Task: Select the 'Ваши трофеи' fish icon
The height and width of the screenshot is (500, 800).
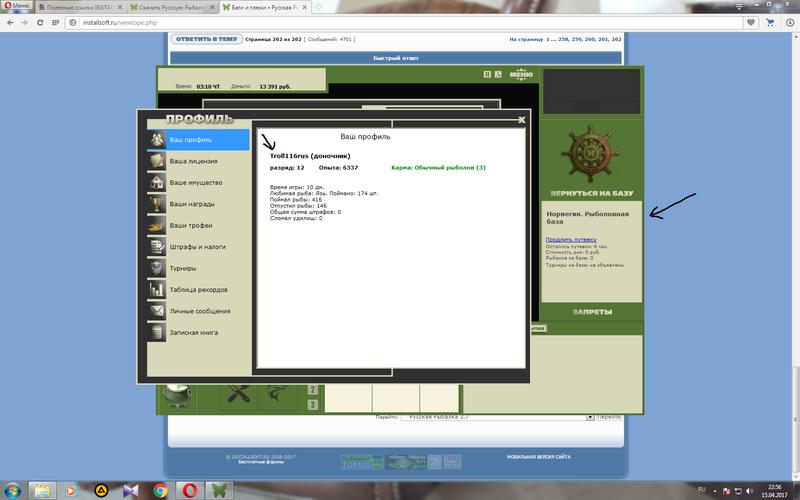Action: (x=157, y=226)
